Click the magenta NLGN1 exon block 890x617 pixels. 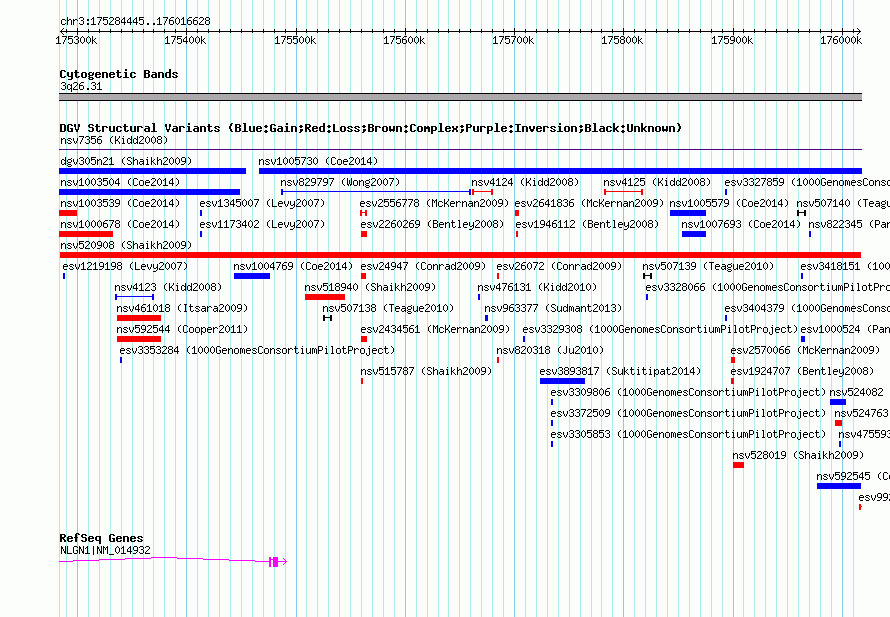[274, 562]
